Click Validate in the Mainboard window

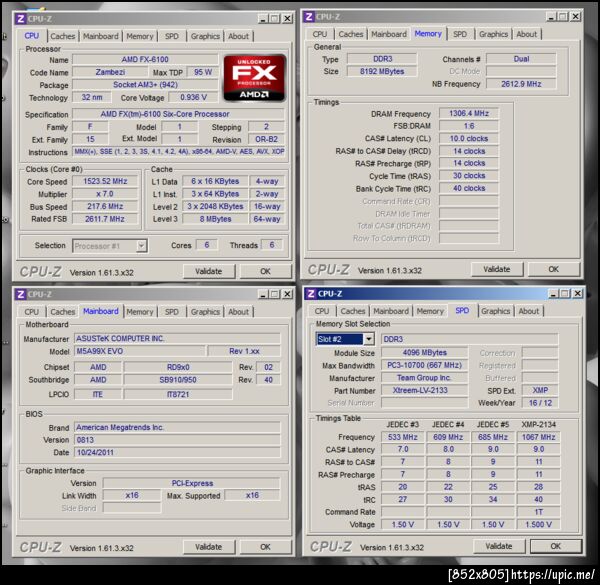pyautogui.click(x=209, y=547)
